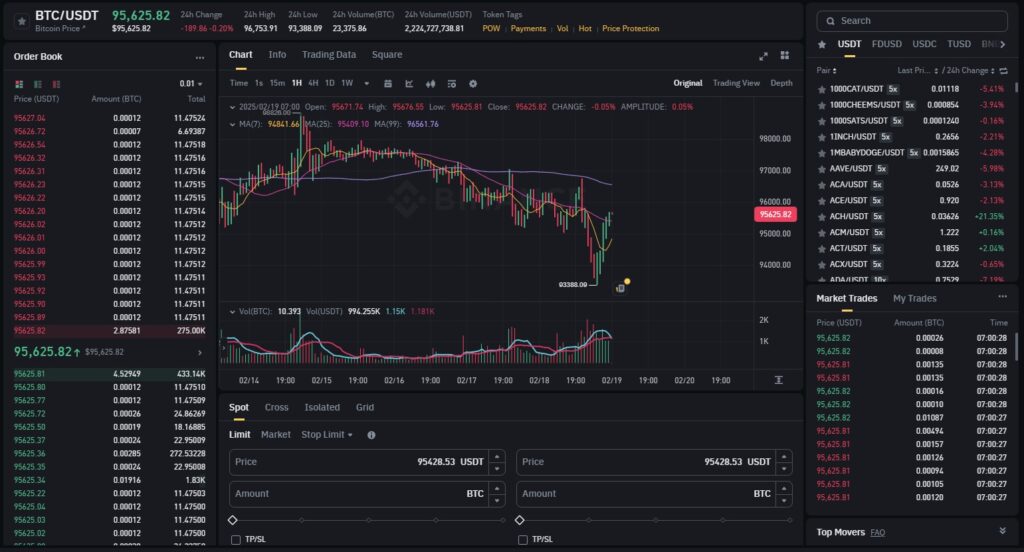Select the FDUSD market tab
Screen dimensions: 1024x552
[887, 44]
